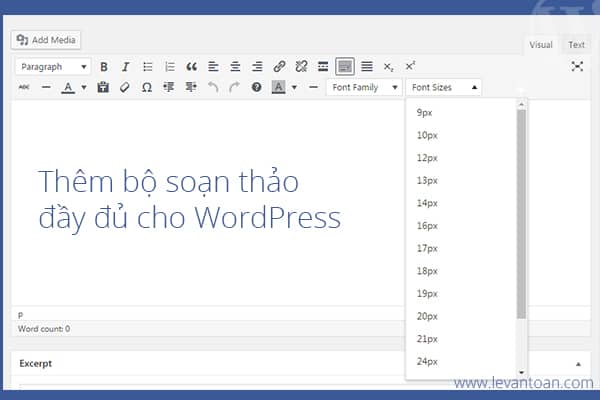Insert special character with the omega icon
This screenshot has height=400, width=600.
[x=147, y=87]
